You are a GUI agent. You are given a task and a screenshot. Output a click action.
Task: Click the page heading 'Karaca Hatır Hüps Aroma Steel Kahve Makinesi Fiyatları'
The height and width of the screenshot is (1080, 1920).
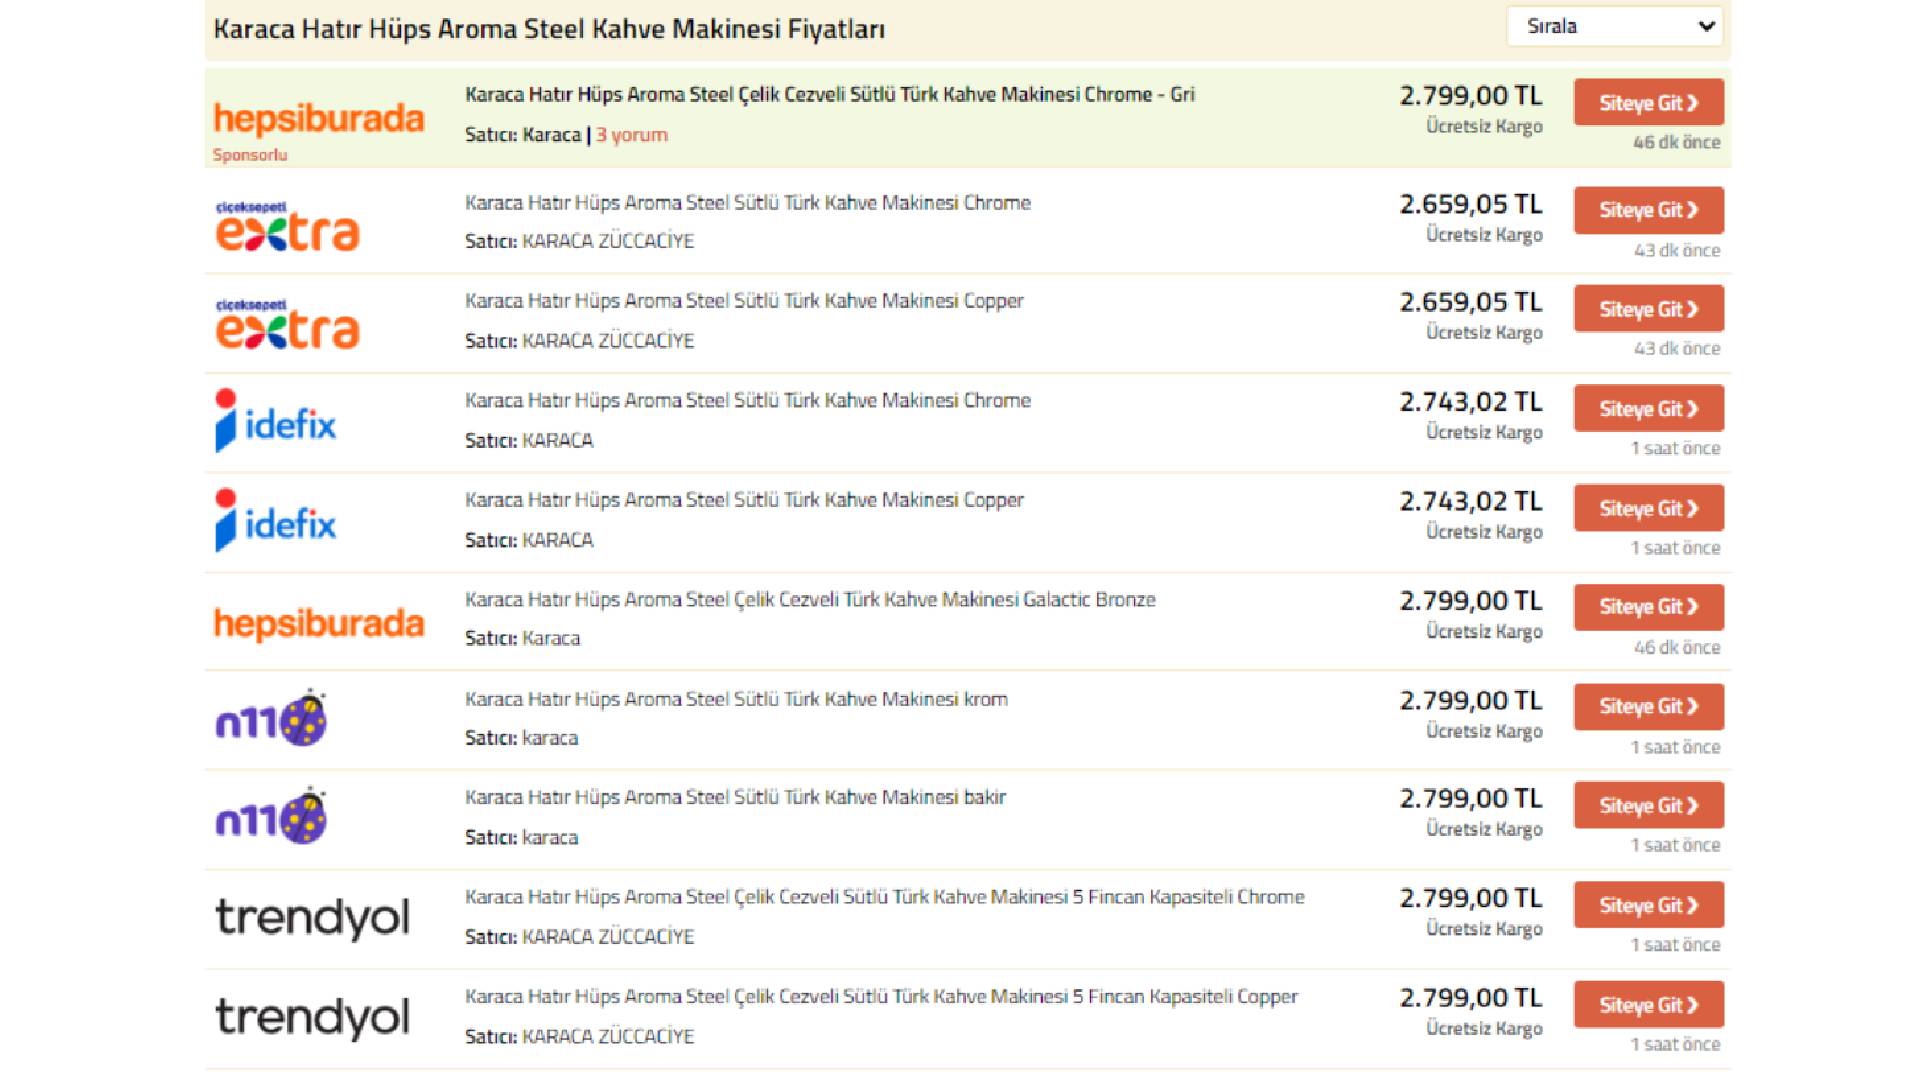coord(549,29)
